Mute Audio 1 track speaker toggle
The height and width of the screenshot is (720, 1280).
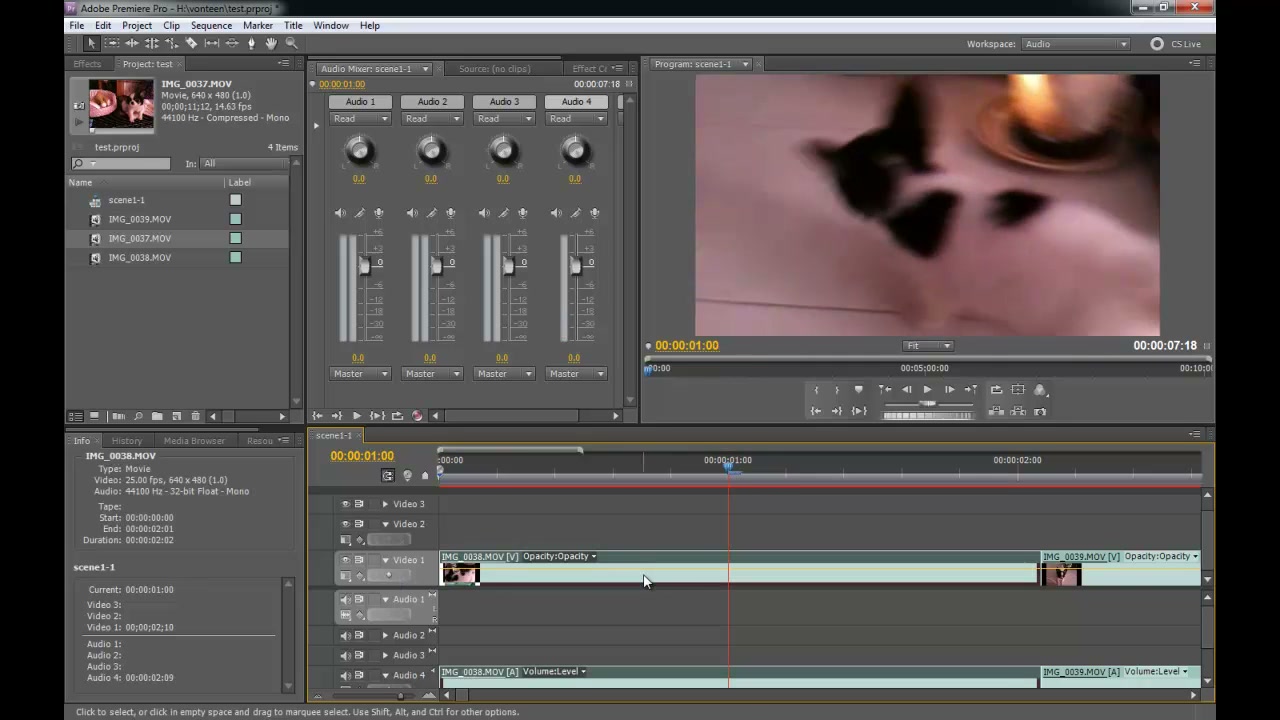[x=345, y=600]
